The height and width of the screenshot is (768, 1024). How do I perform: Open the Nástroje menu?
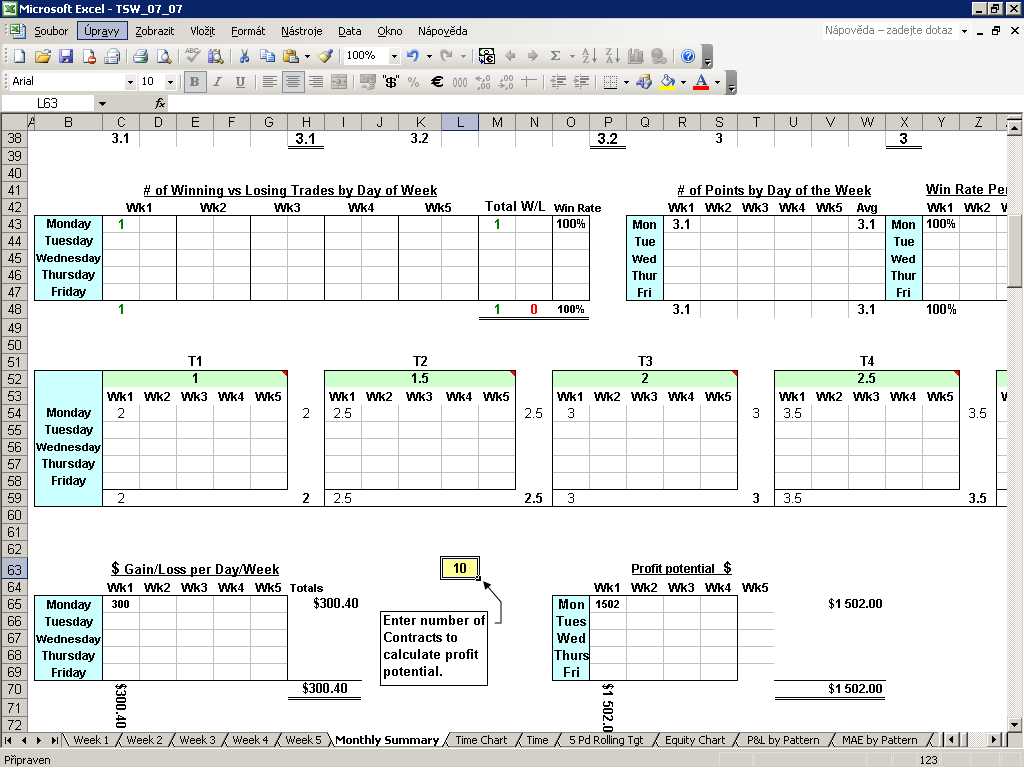tap(302, 31)
